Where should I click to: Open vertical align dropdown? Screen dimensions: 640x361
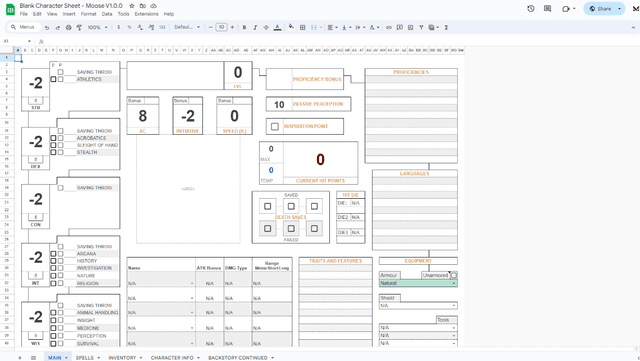click(x=346, y=27)
